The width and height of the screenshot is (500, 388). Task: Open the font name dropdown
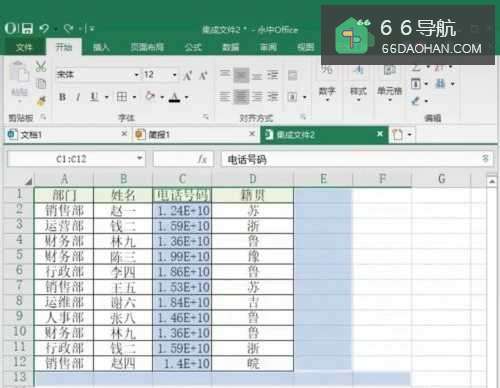136,75
